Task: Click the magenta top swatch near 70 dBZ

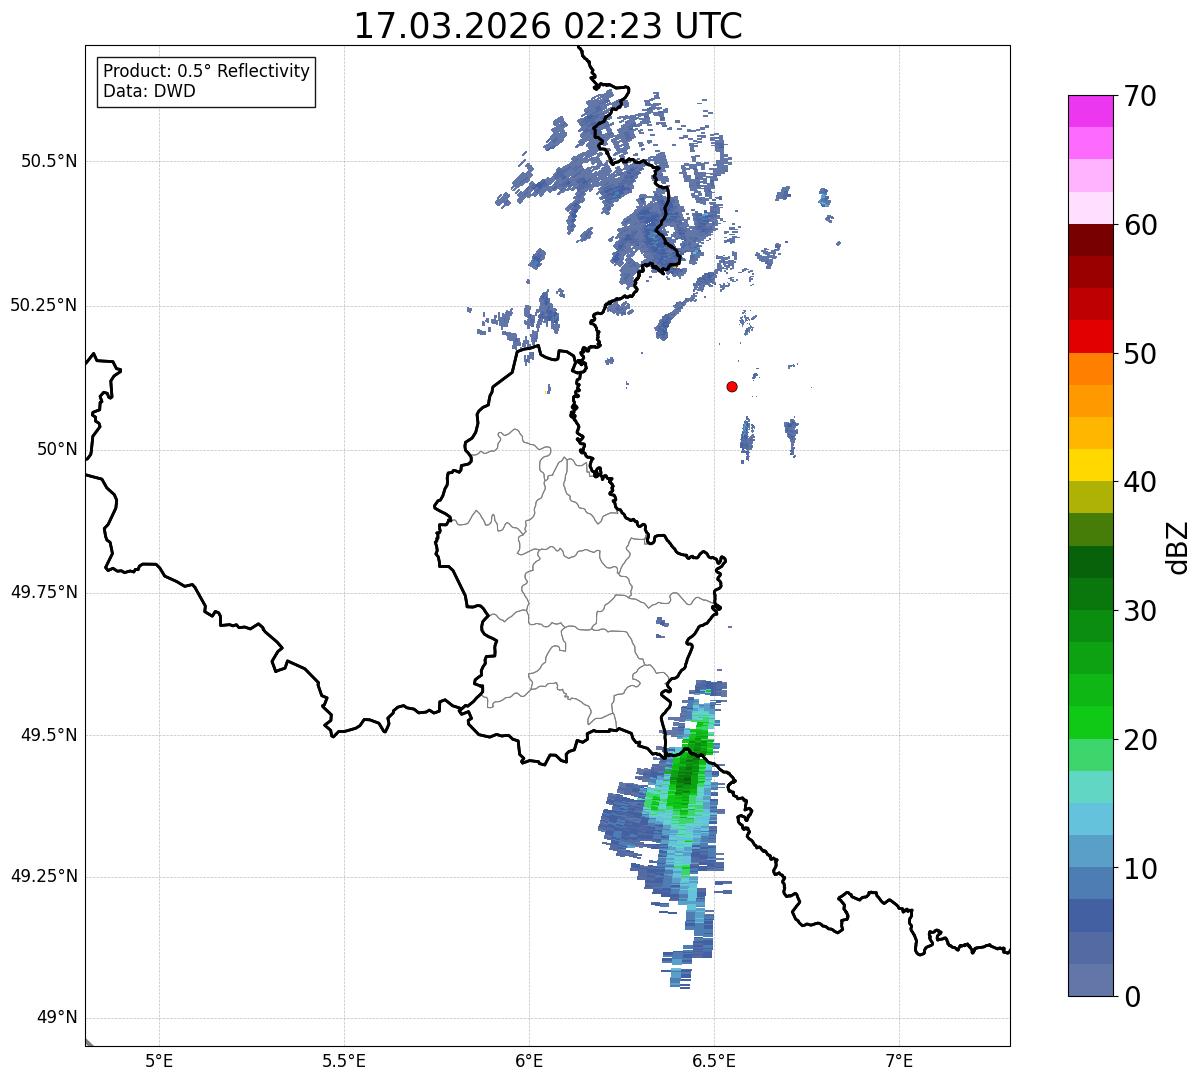Action: coord(1091,111)
